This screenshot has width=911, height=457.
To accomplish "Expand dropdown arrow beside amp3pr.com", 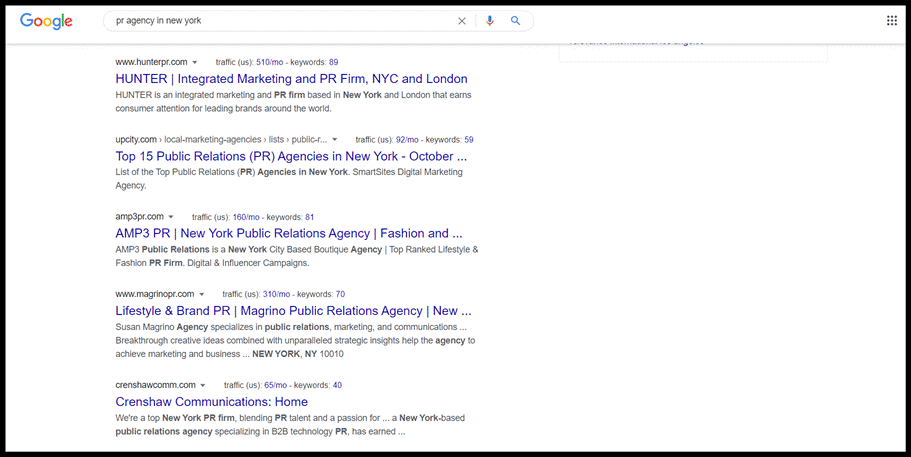I will coord(171,217).
